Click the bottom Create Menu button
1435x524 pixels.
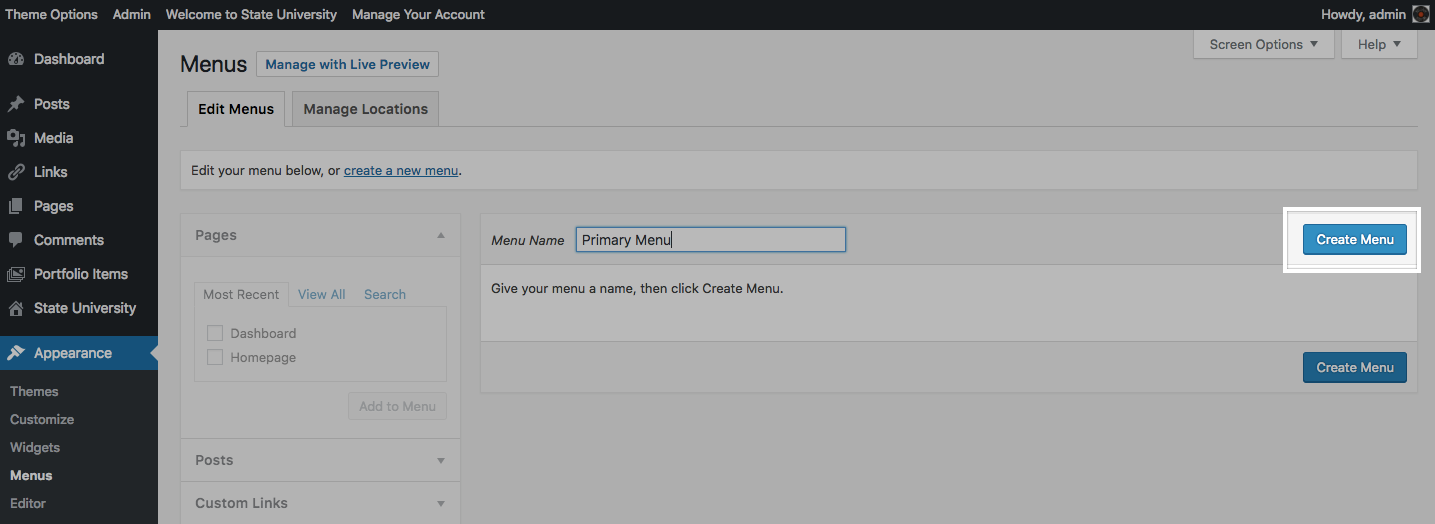coord(1355,367)
